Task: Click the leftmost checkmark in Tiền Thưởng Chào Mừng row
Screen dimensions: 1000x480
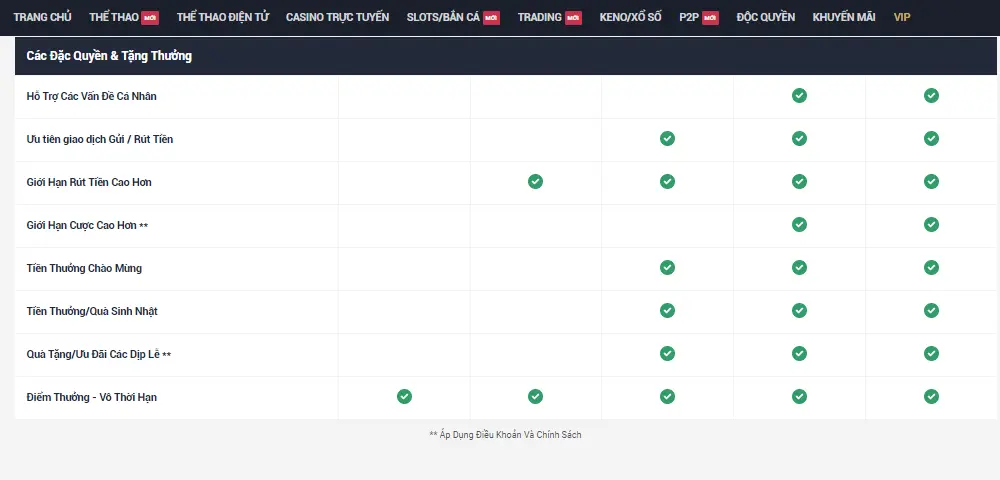Action: coord(667,268)
